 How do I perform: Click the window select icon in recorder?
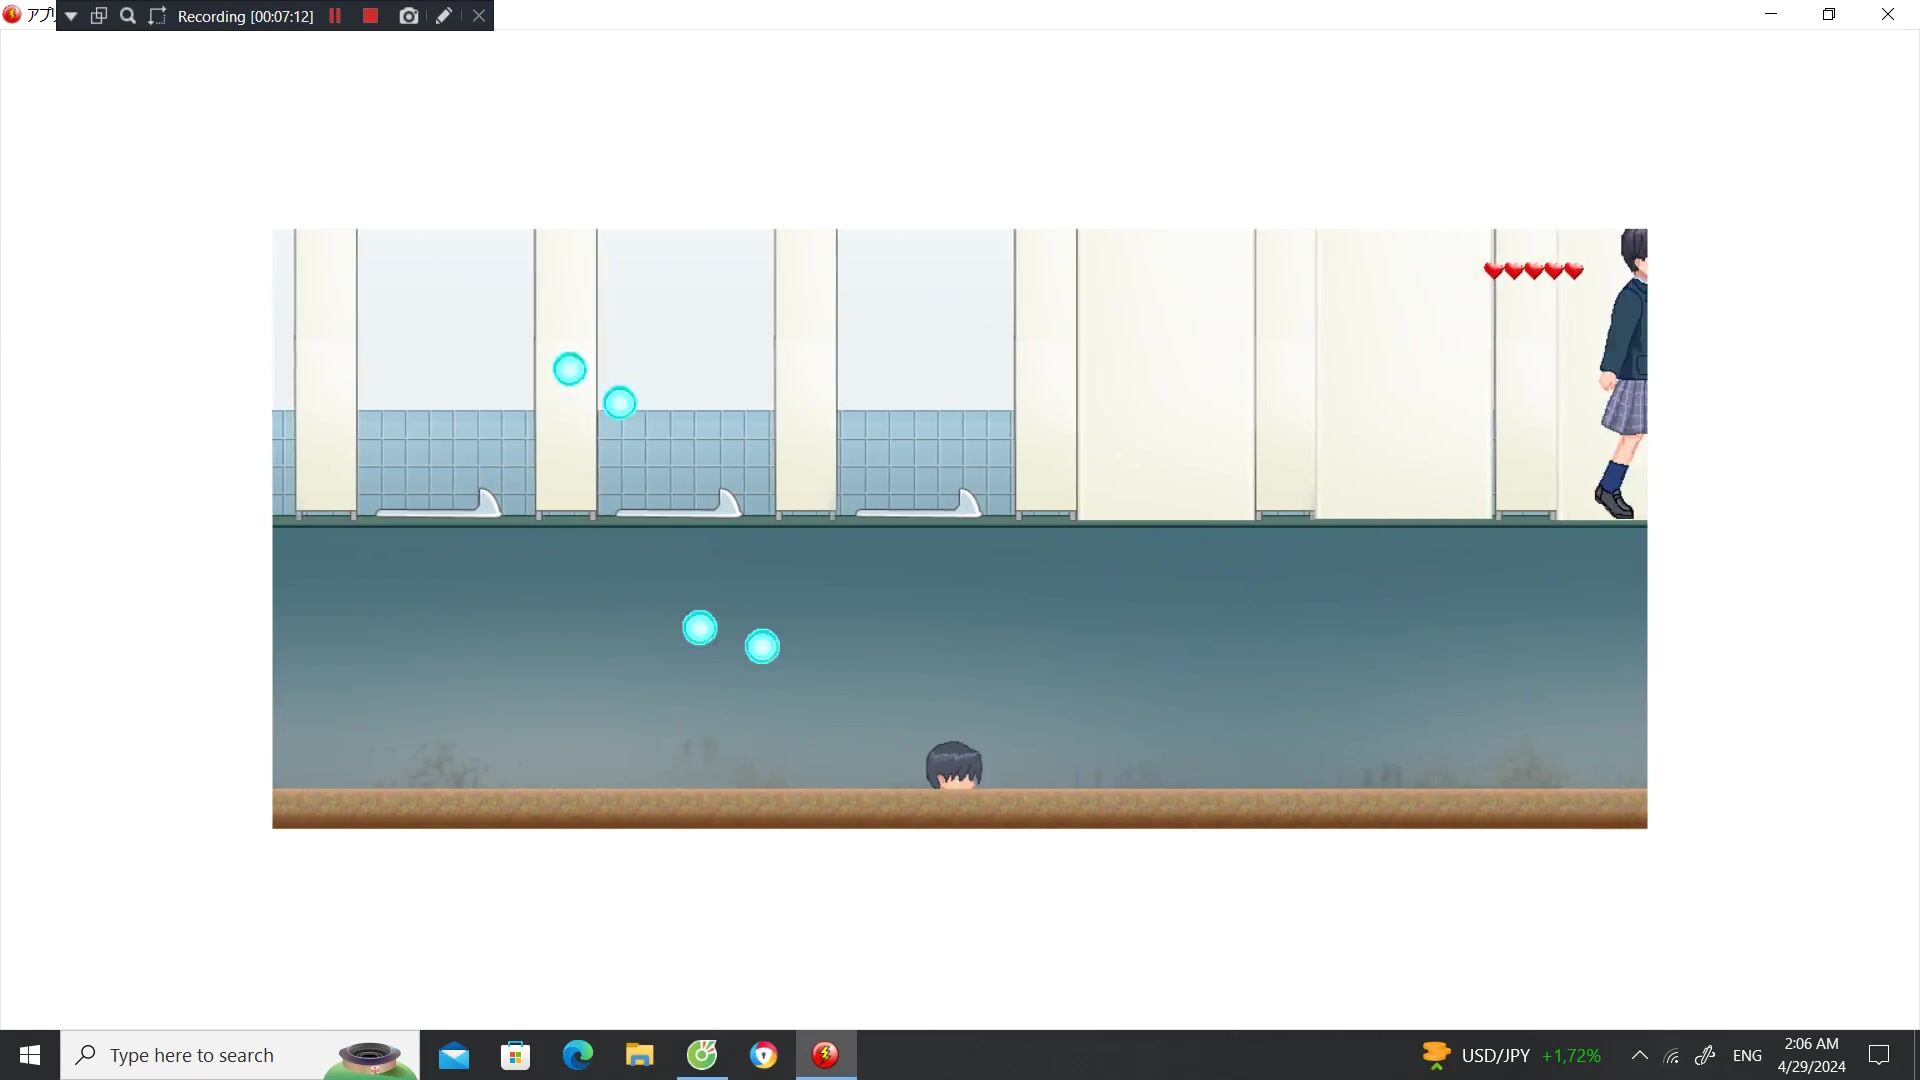(99, 16)
